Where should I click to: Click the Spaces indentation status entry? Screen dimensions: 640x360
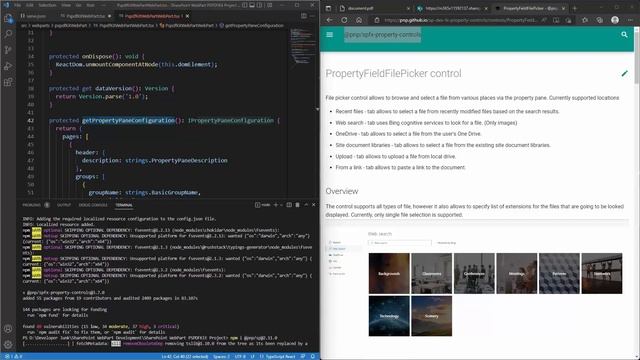coord(221,356)
